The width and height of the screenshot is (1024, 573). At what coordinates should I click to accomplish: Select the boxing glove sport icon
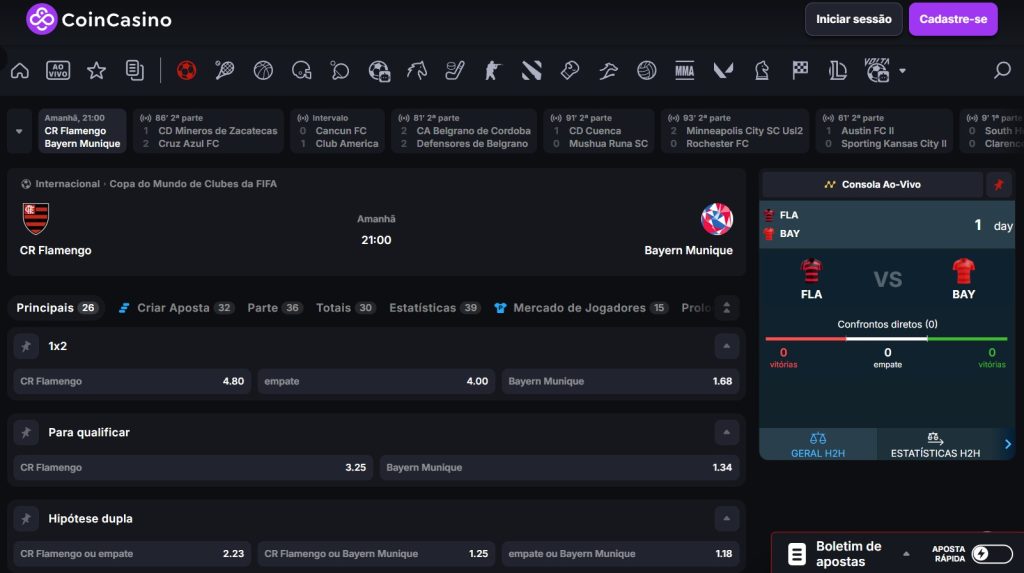[569, 70]
